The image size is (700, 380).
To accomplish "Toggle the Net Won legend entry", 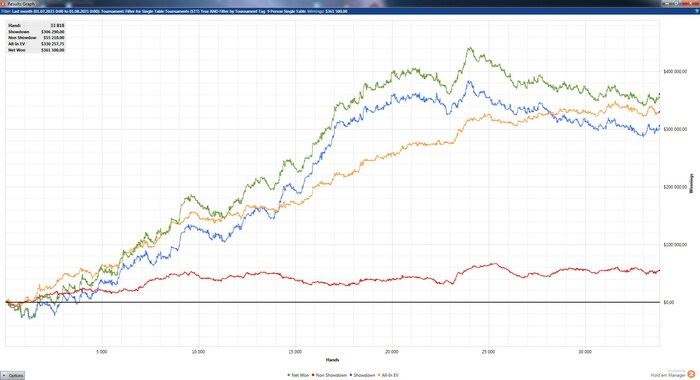I will point(298,376).
